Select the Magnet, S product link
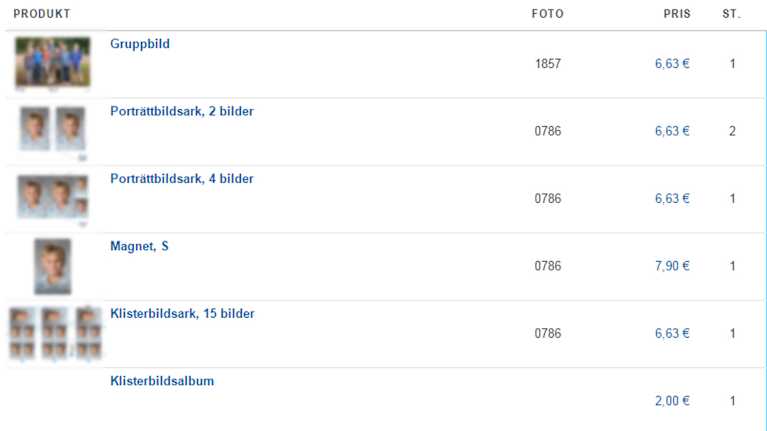This screenshot has width=767, height=431. click(139, 246)
